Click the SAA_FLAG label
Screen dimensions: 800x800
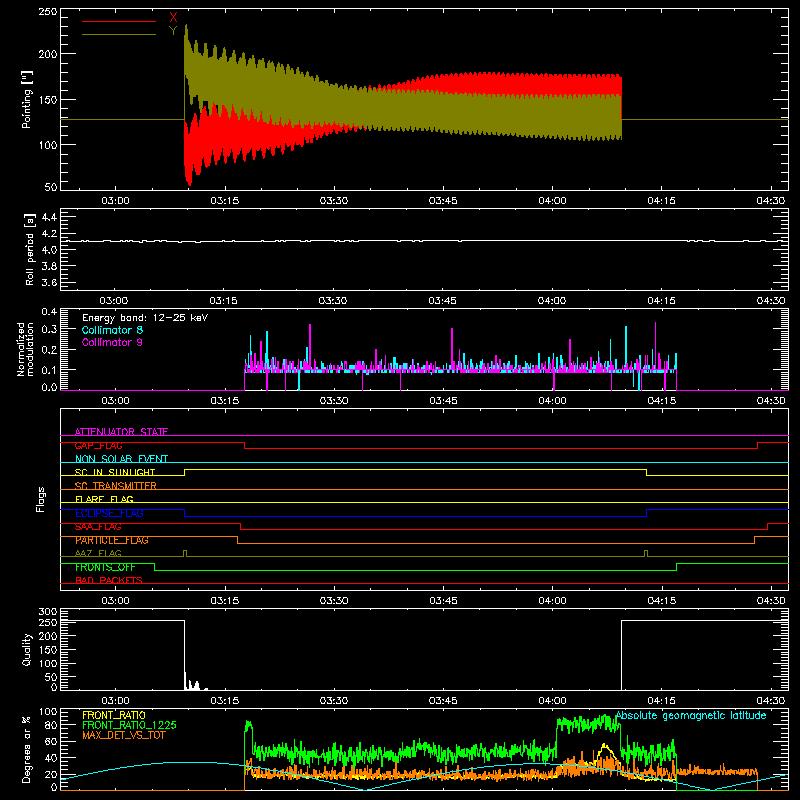tap(98, 527)
